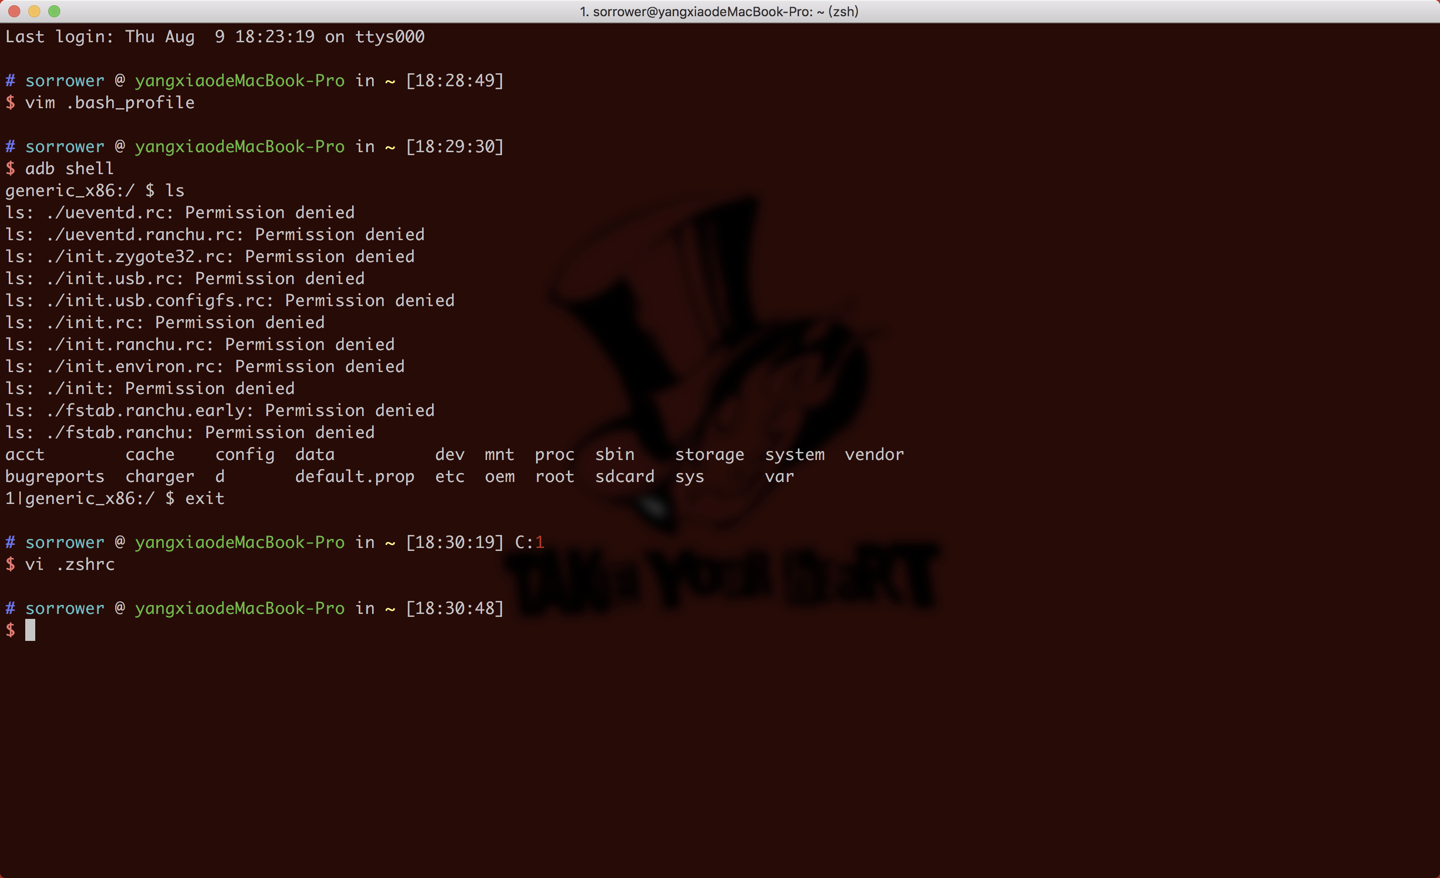Click the 'Last login: Thu Aug 9' line
Viewport: 1440px width, 878px height.
pos(215,37)
